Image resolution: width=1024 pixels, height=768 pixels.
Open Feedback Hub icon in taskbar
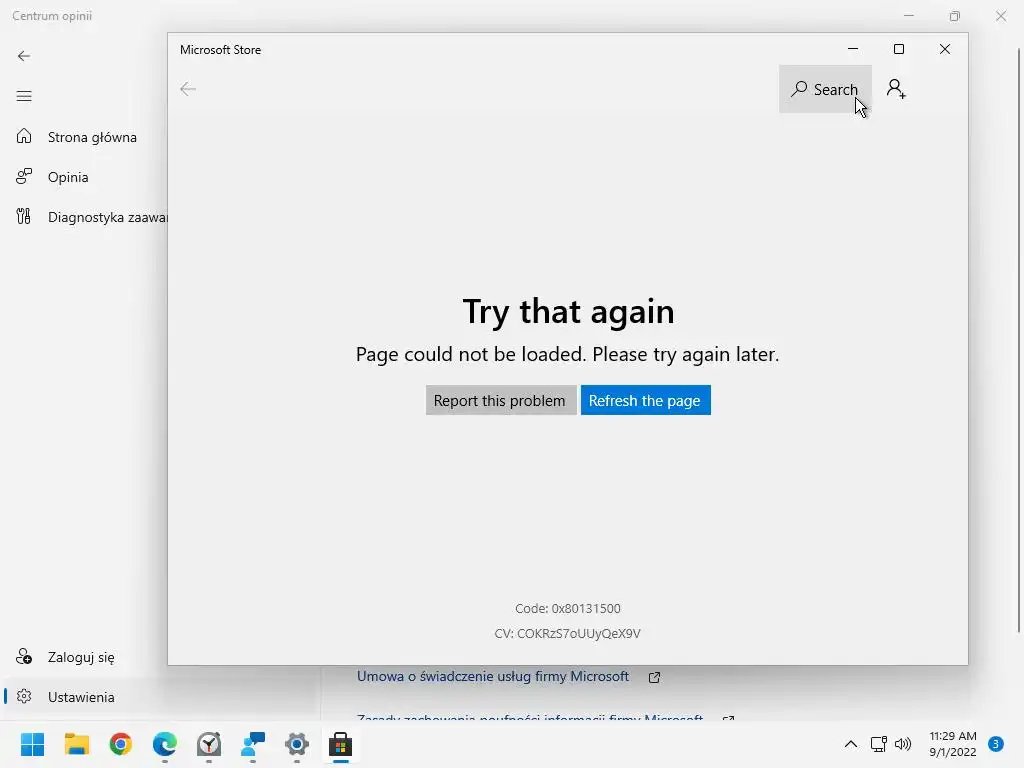point(253,744)
